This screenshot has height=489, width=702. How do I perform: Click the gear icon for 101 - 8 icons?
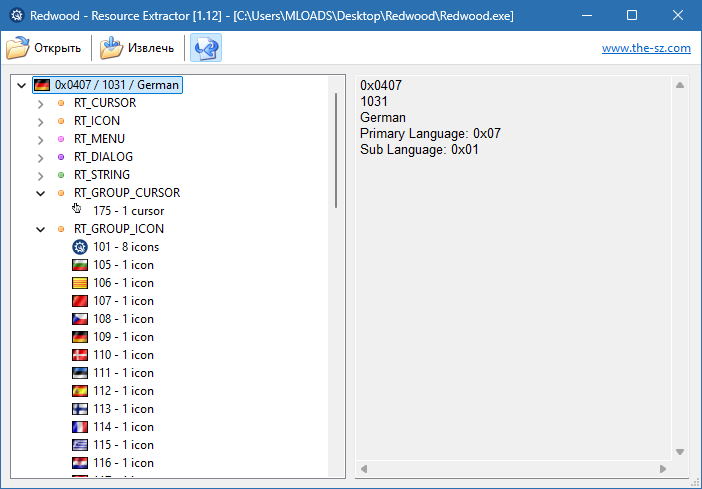click(x=80, y=247)
